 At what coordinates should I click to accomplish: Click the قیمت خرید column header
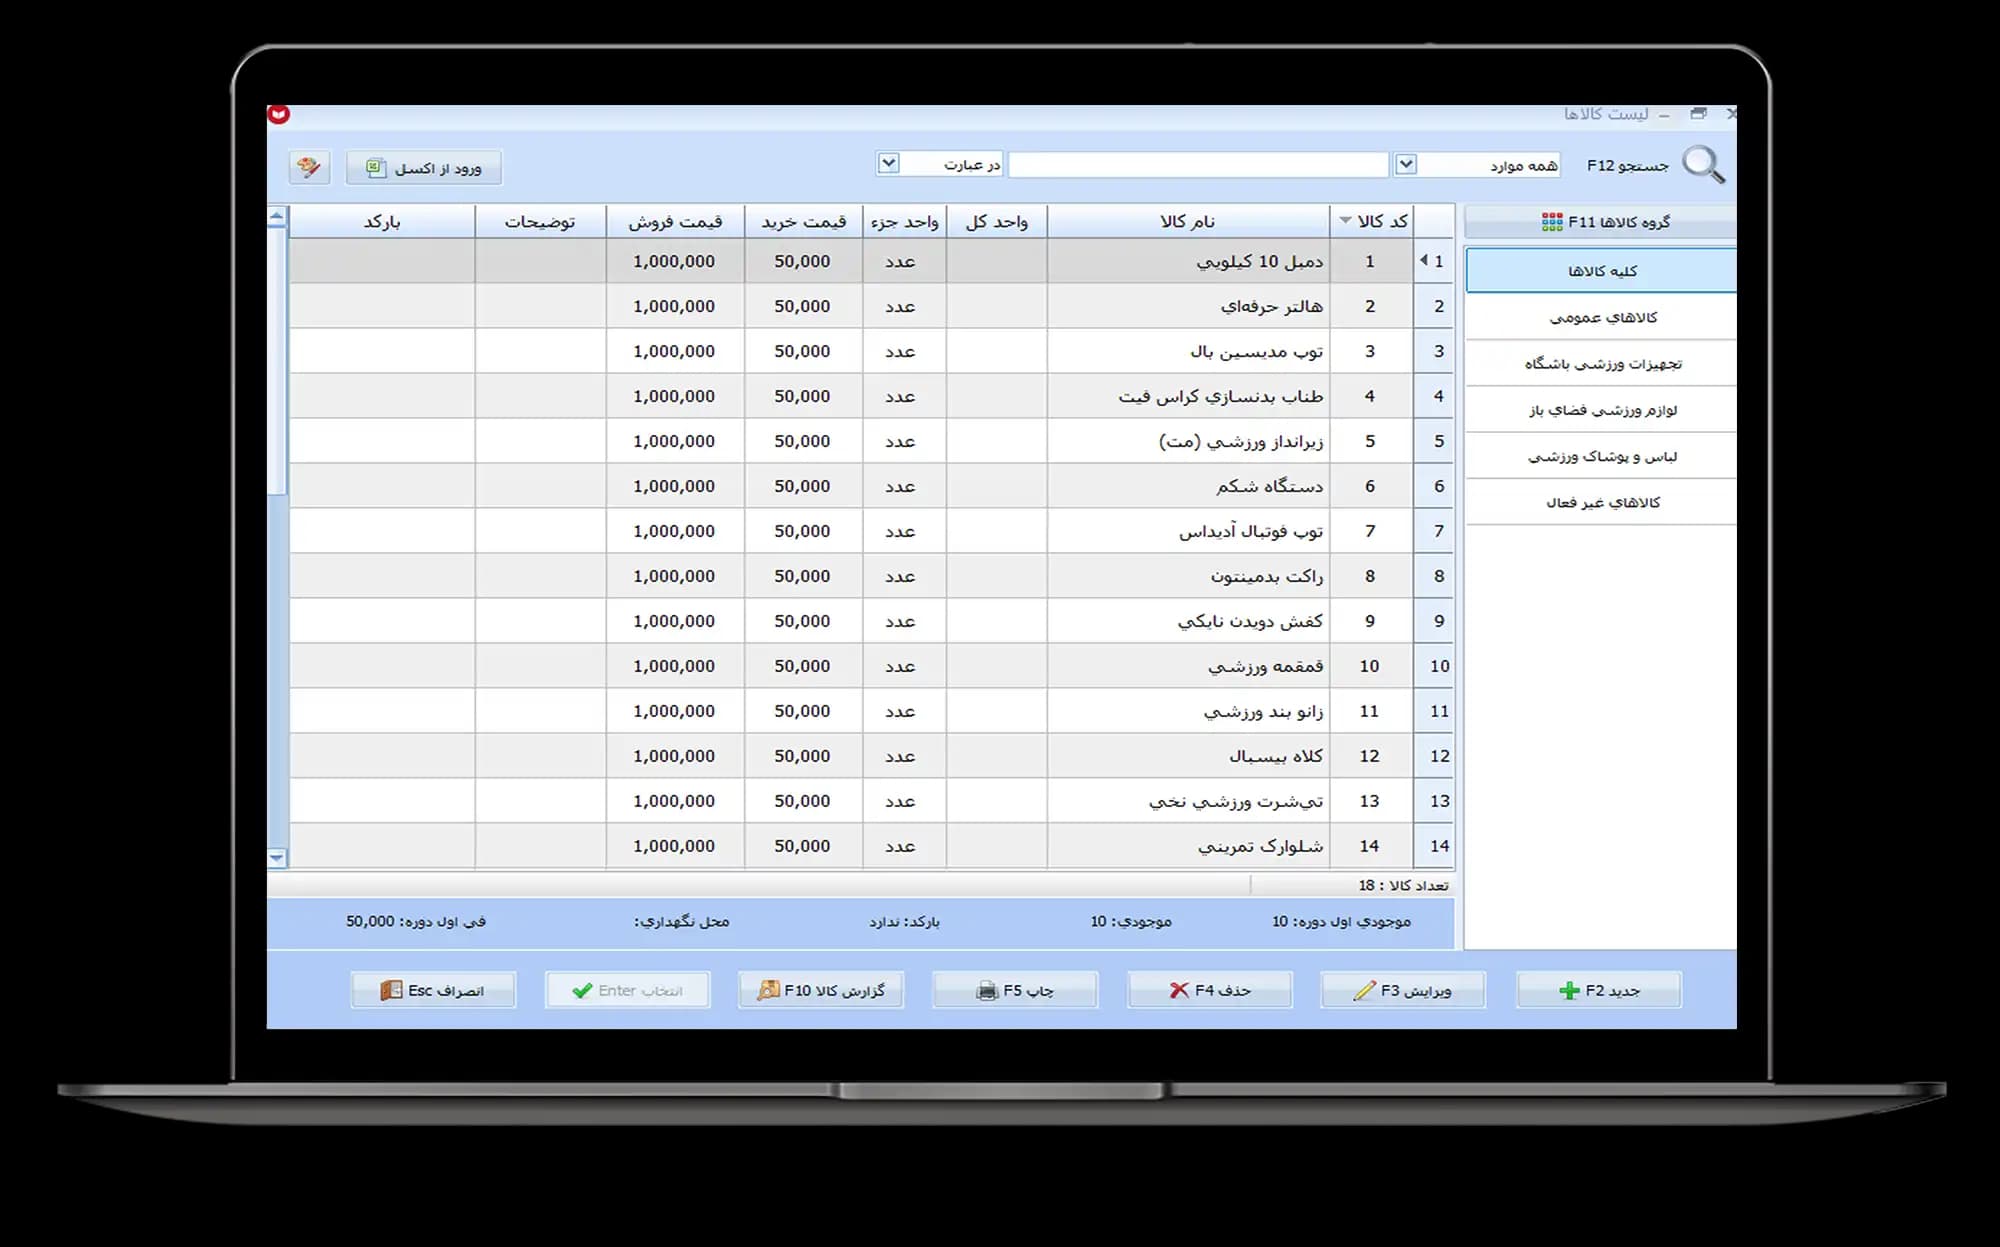803,221
